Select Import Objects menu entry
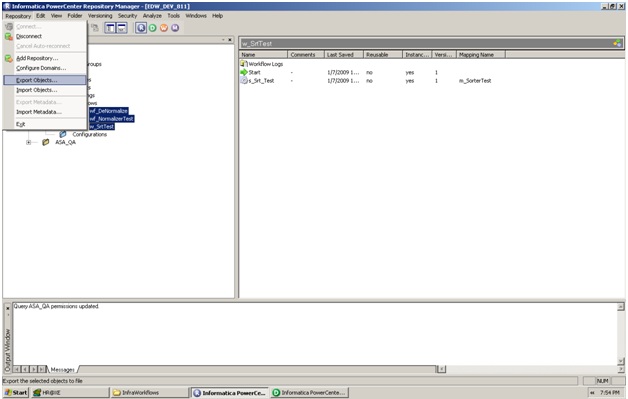The width and height of the screenshot is (628, 399). [x=45, y=90]
